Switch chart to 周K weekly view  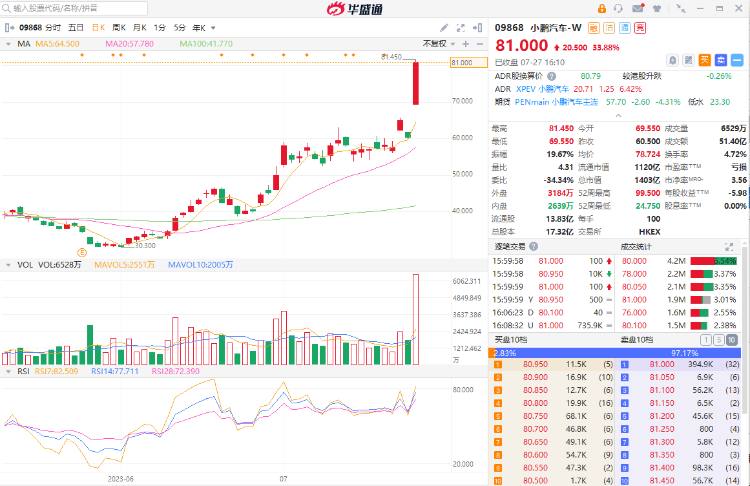pos(119,27)
